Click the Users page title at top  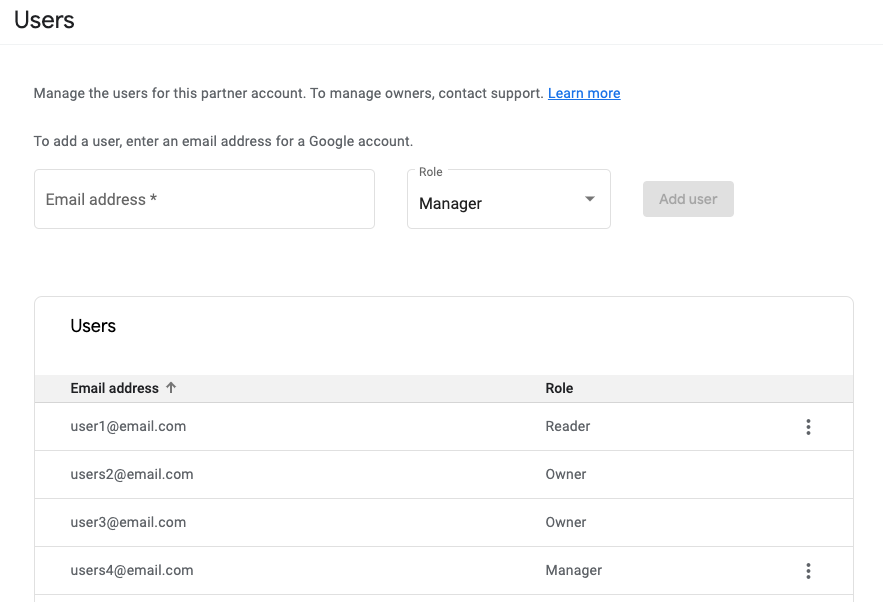[44, 20]
